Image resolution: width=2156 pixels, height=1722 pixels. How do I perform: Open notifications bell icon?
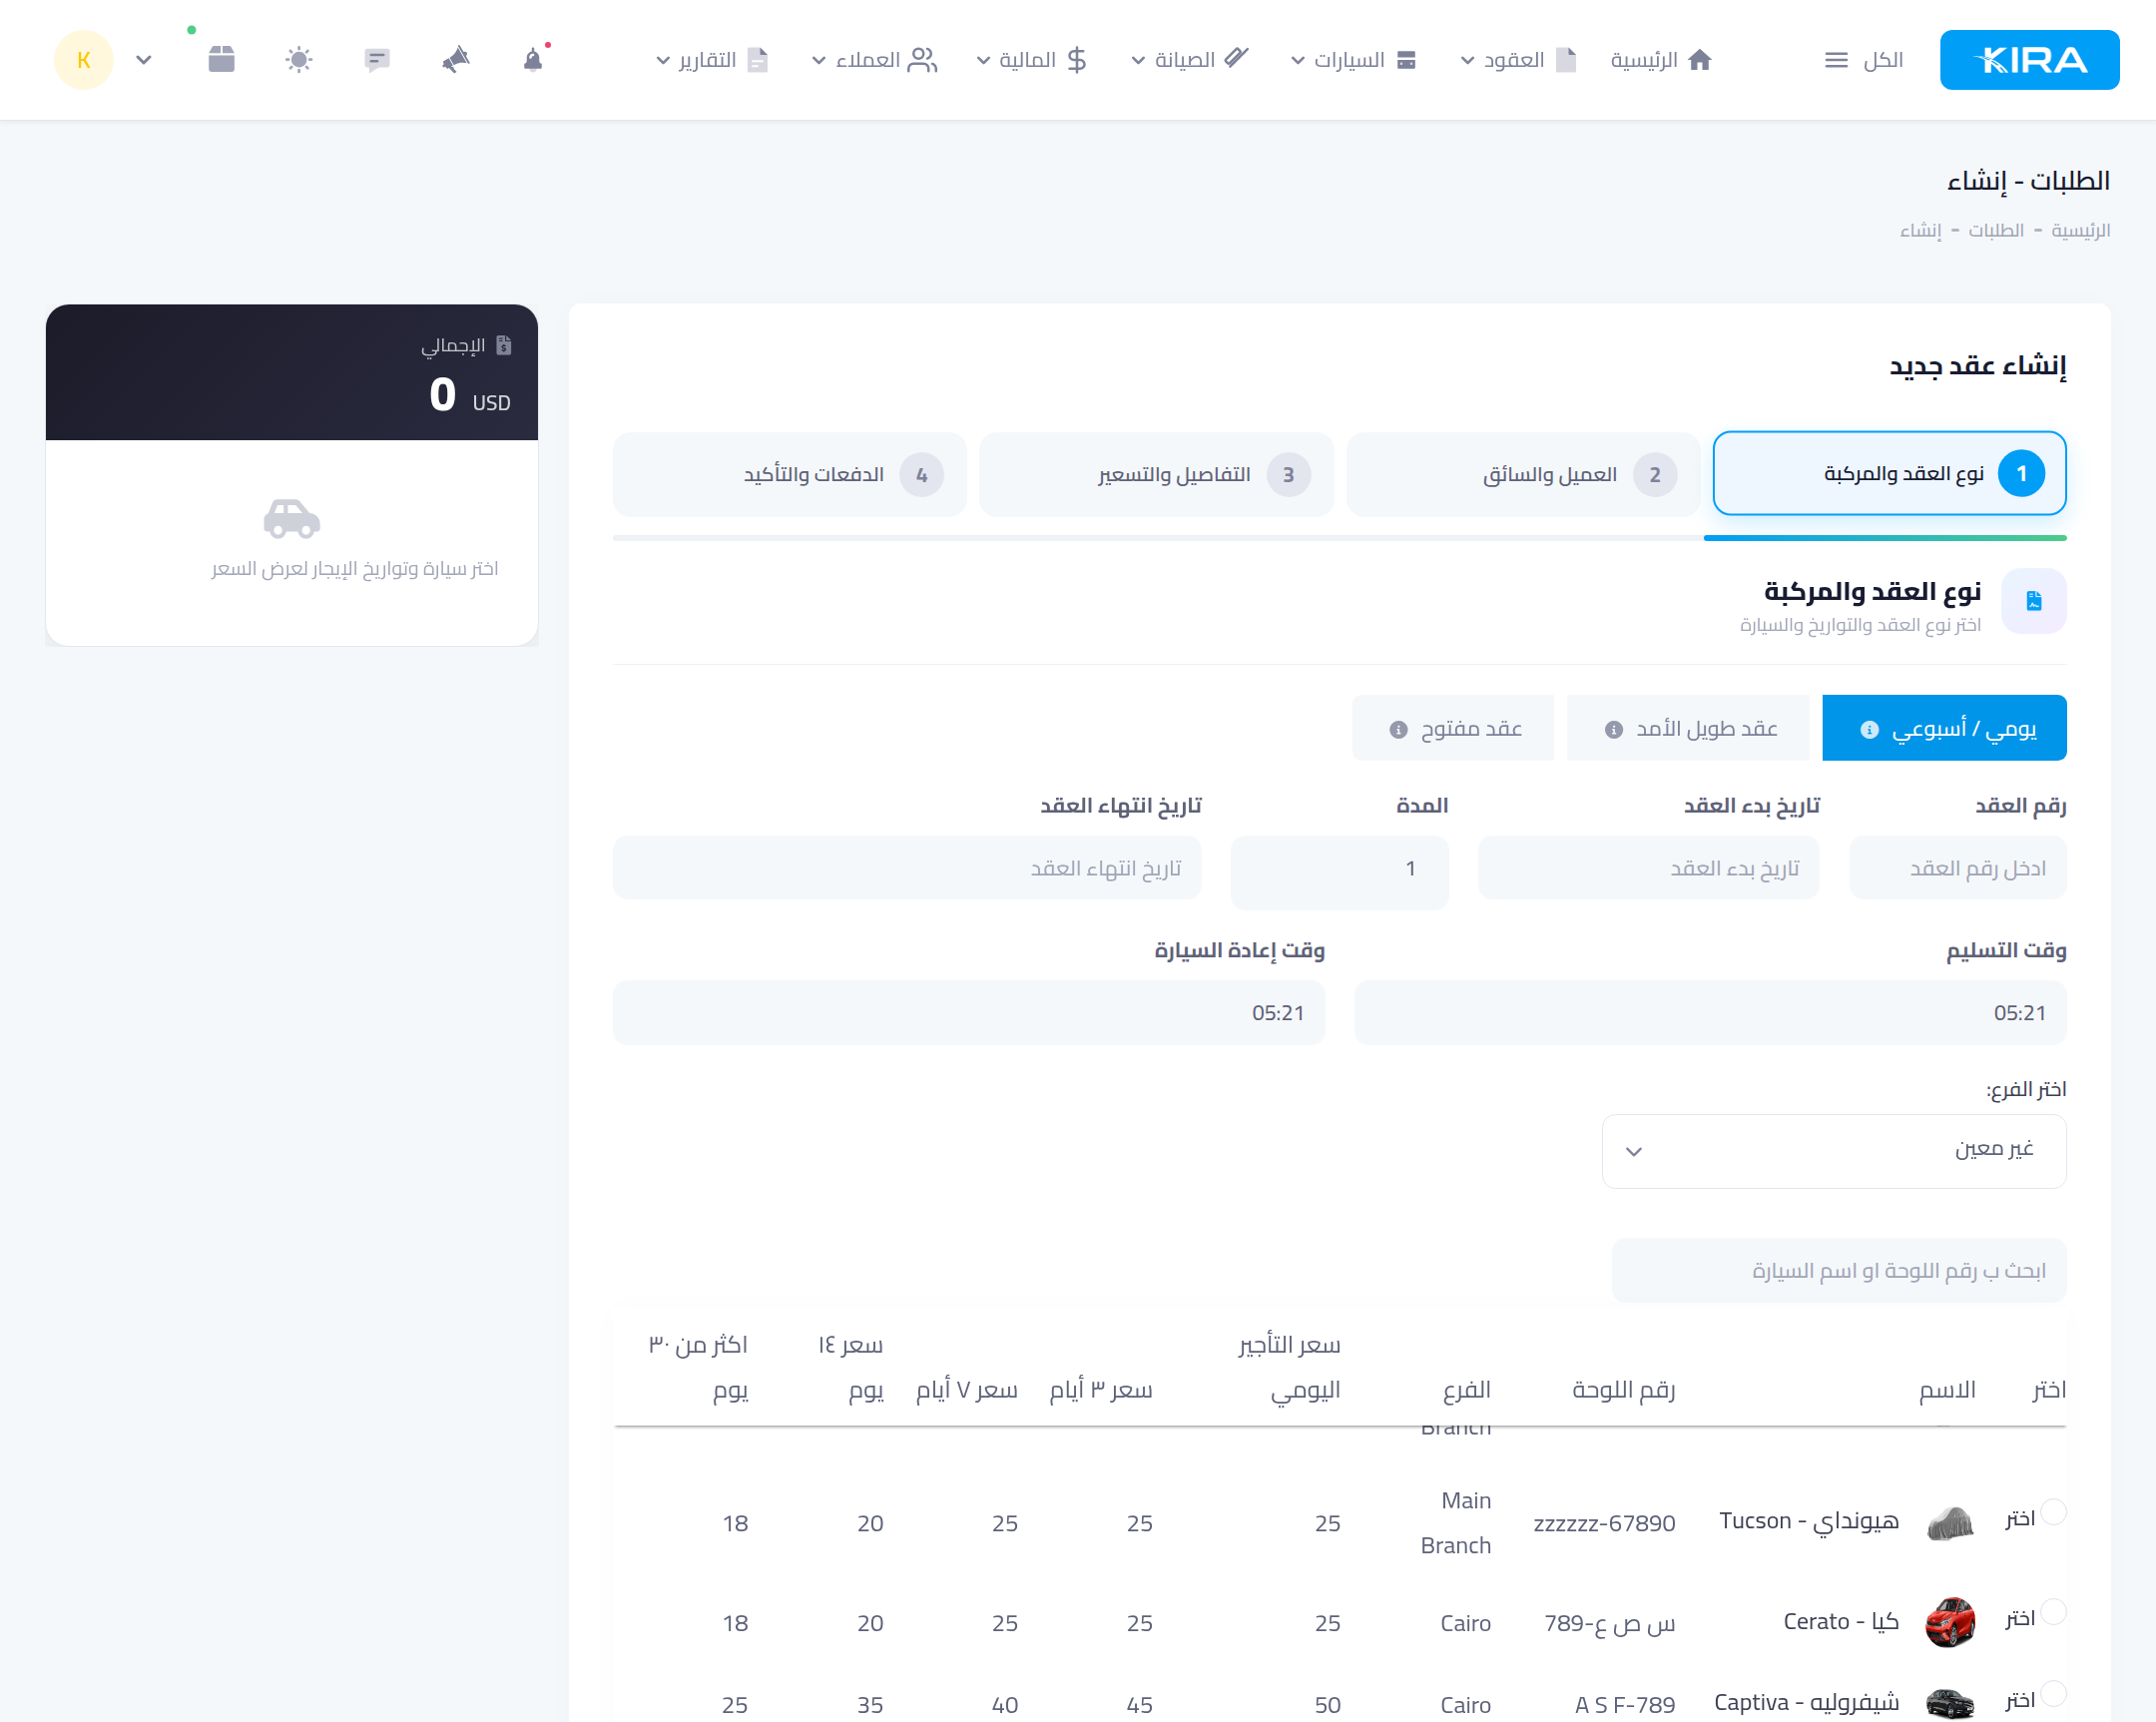pos(533,60)
